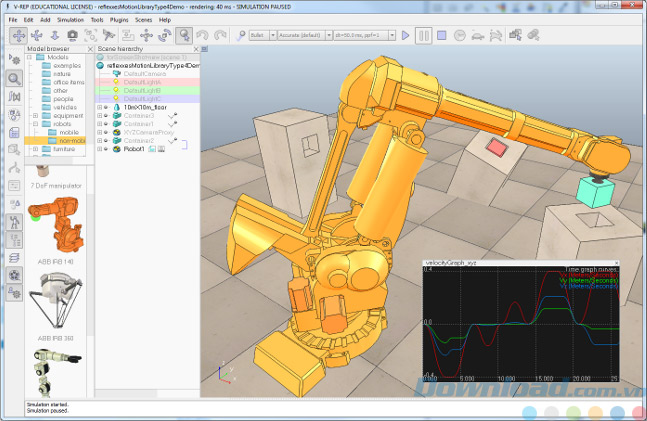Click the slow down simulation turtle icon
This screenshot has height=421, width=647.
(478, 36)
